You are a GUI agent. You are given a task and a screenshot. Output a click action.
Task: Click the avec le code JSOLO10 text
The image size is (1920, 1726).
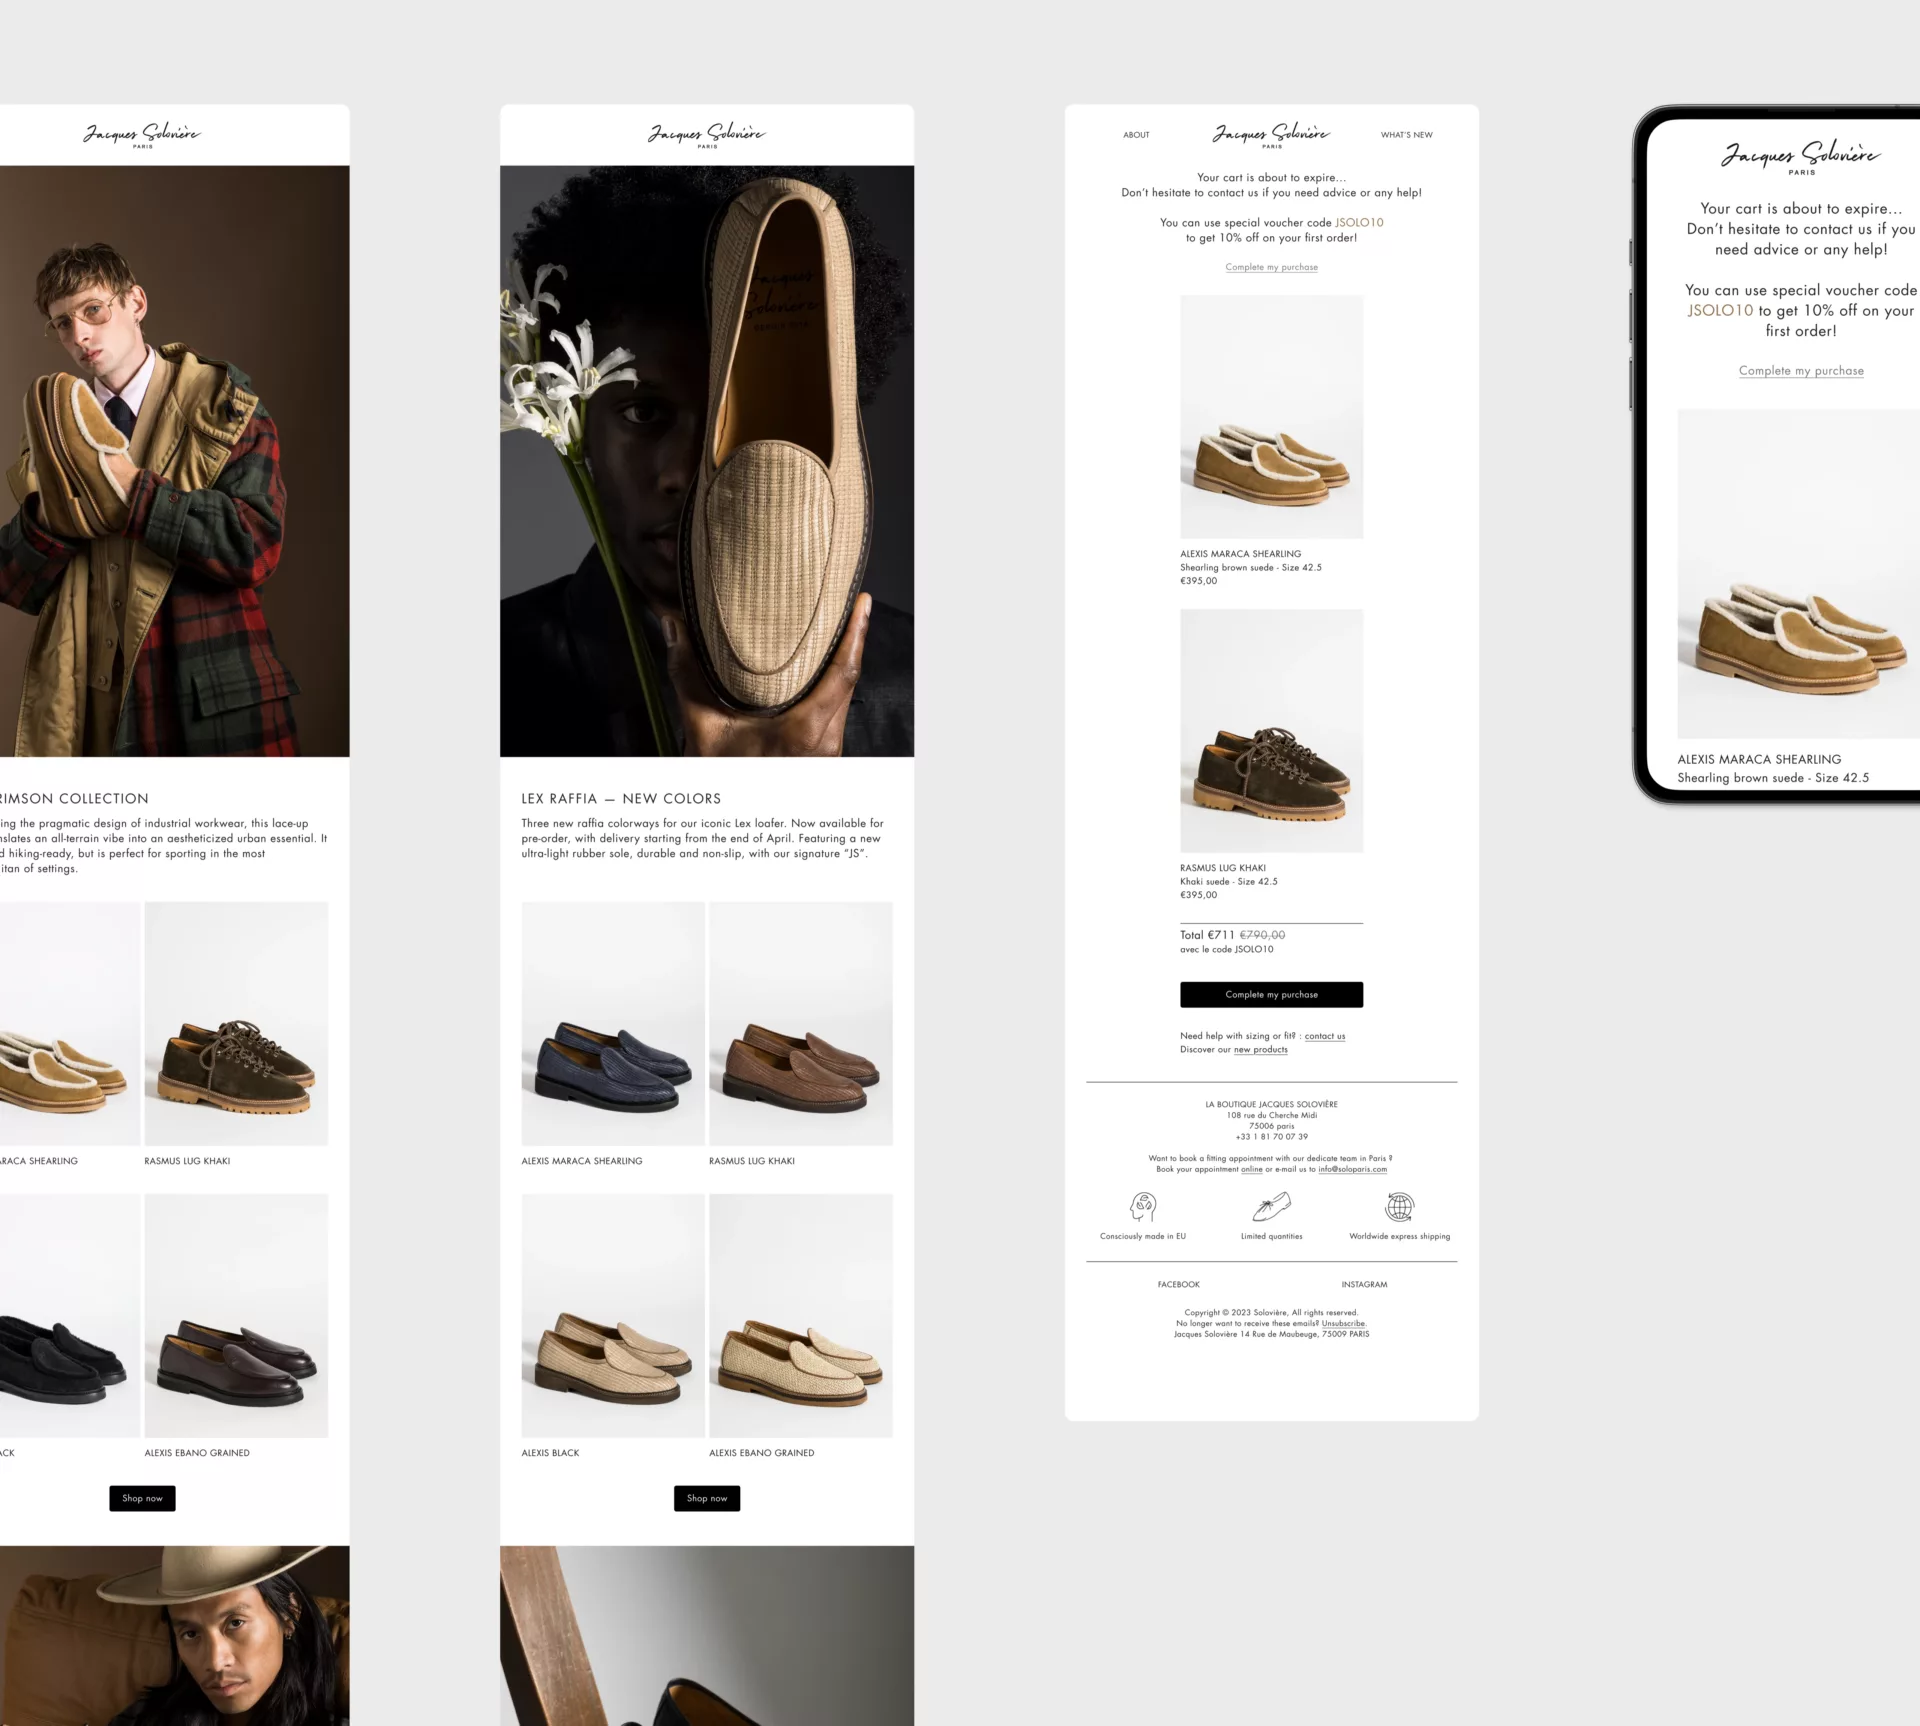pyautogui.click(x=1227, y=950)
